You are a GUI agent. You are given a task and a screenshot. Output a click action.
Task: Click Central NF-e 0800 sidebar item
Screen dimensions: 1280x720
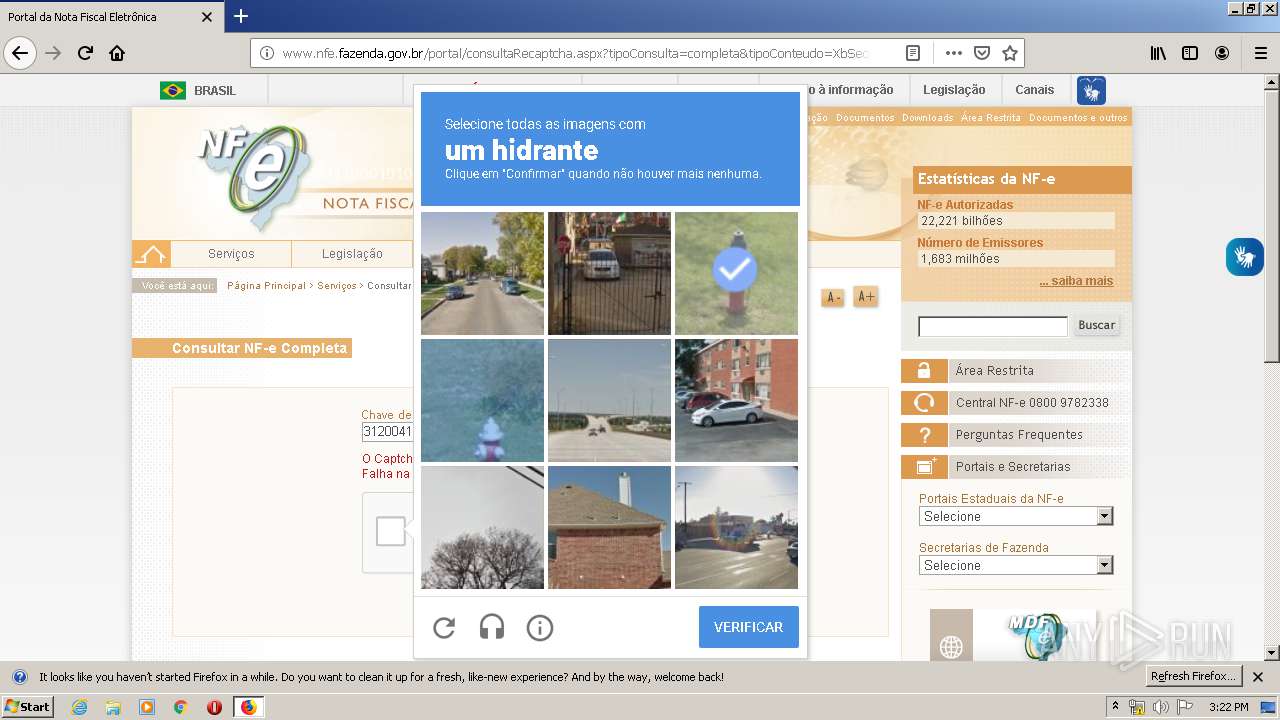[x=1015, y=403]
